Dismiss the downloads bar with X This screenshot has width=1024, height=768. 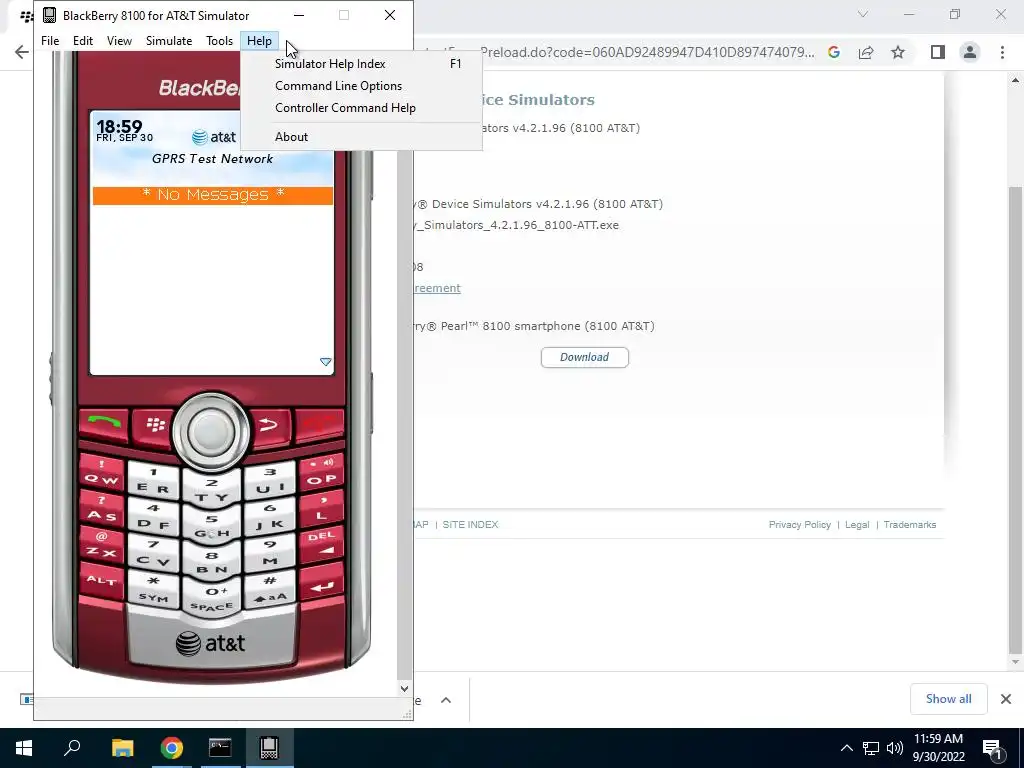[x=1006, y=699]
